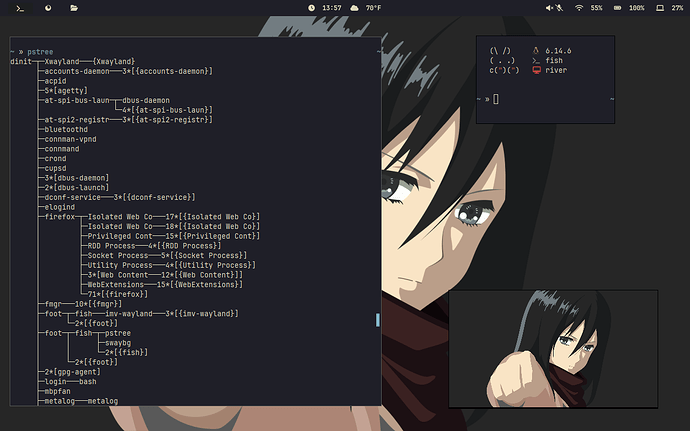
Task: Click the red monitor icon beside river
Action: click(x=536, y=70)
